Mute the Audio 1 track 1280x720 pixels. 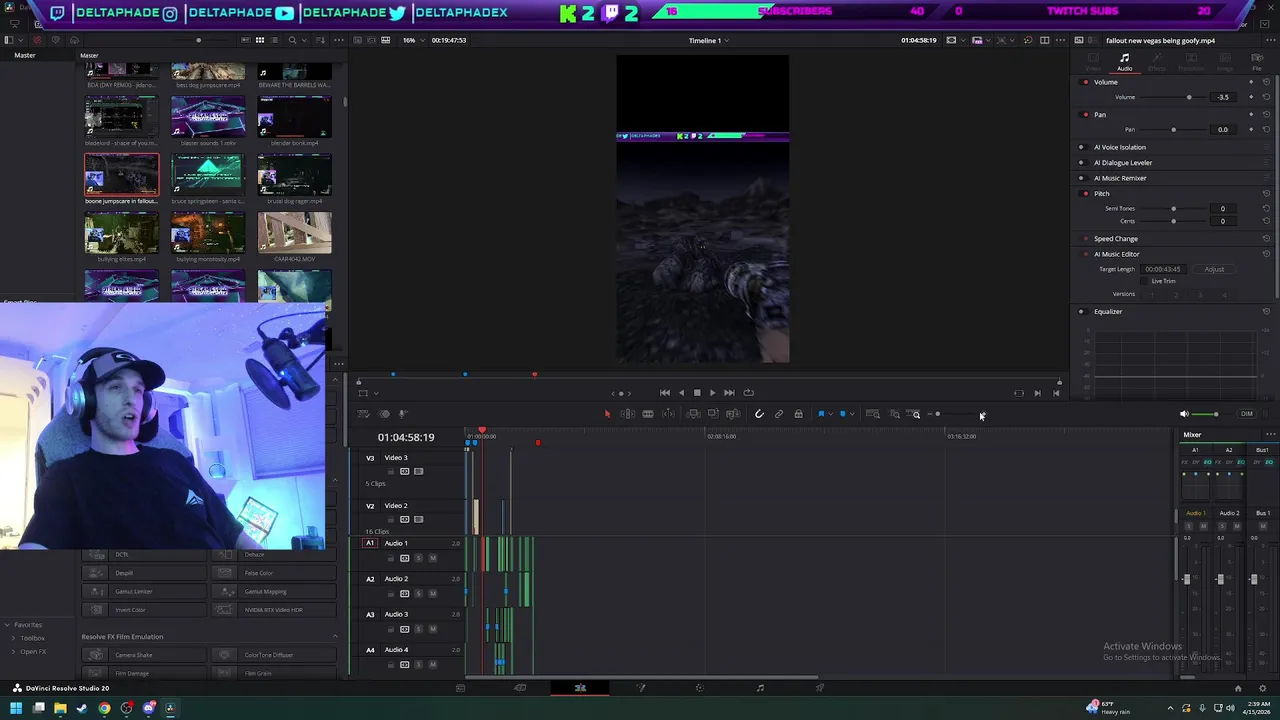(x=432, y=558)
